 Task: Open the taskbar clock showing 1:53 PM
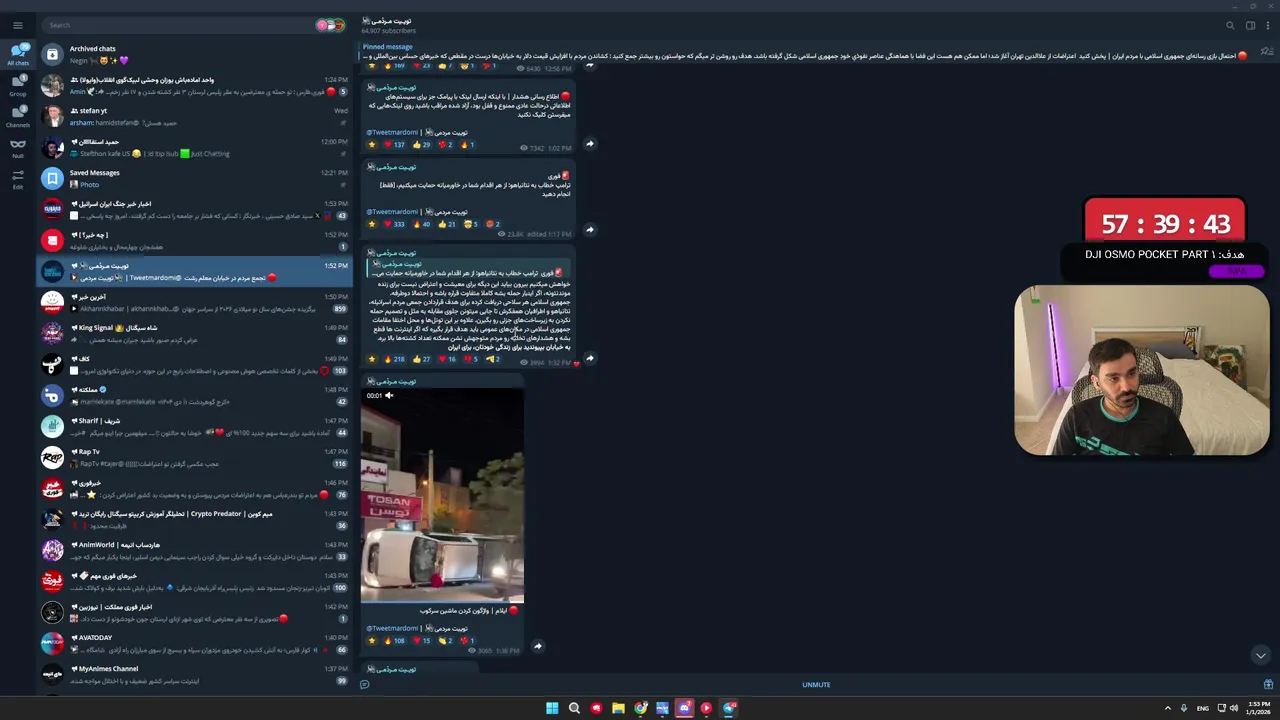pos(1259,708)
